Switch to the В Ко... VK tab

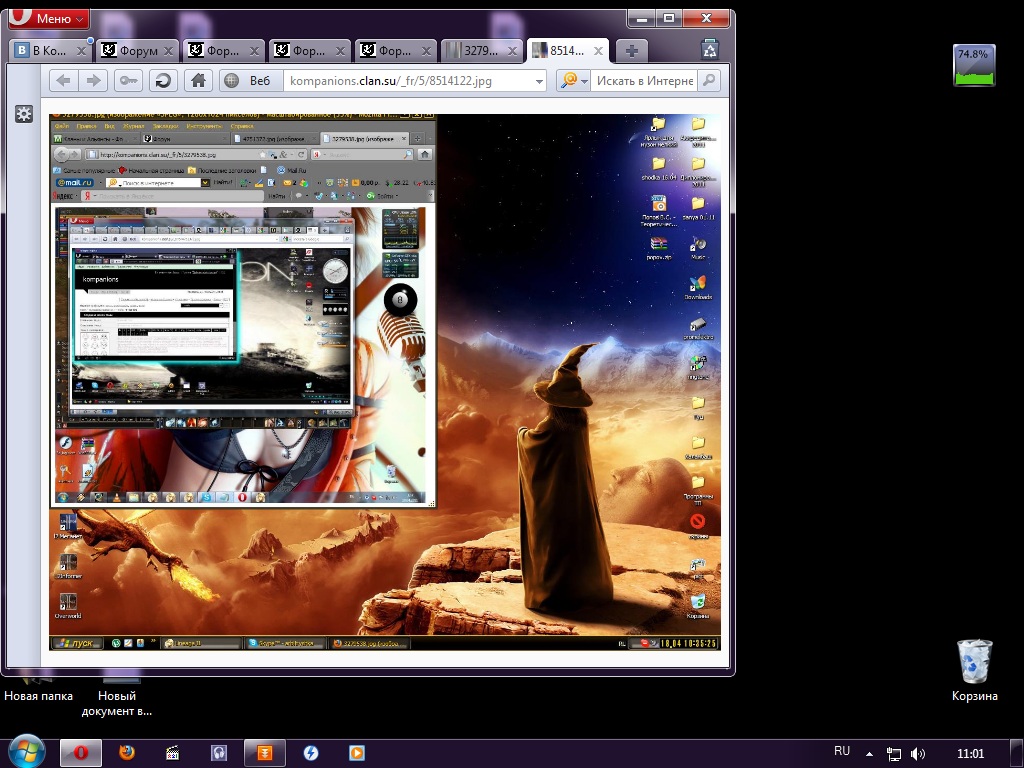(50, 50)
